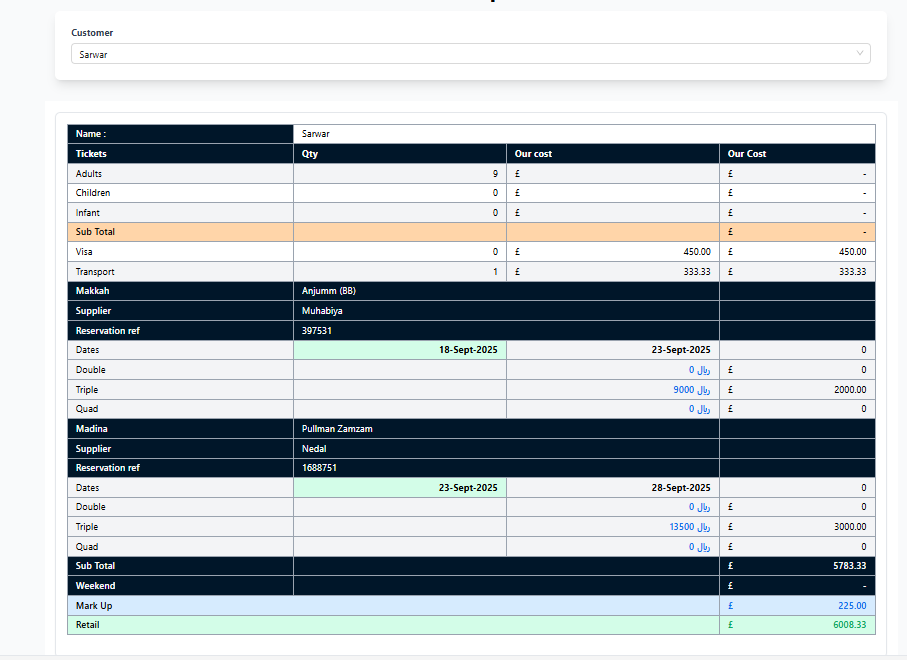
Task: Click the chevron arrow in Customer selector
Action: (x=860, y=54)
